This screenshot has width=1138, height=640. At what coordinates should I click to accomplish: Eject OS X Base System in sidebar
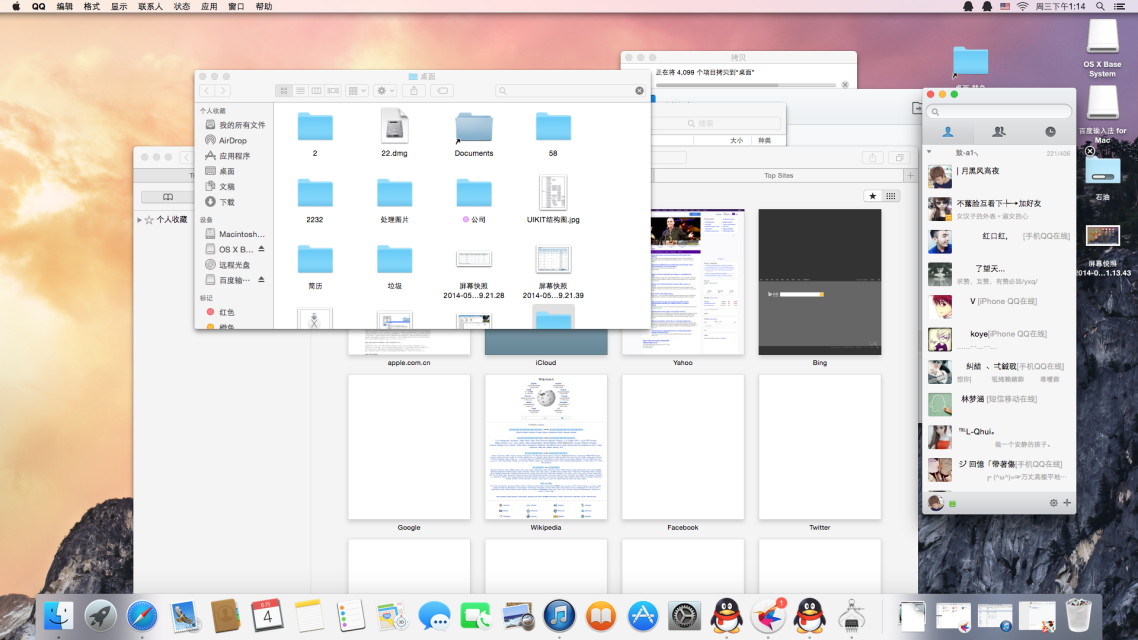(261, 249)
